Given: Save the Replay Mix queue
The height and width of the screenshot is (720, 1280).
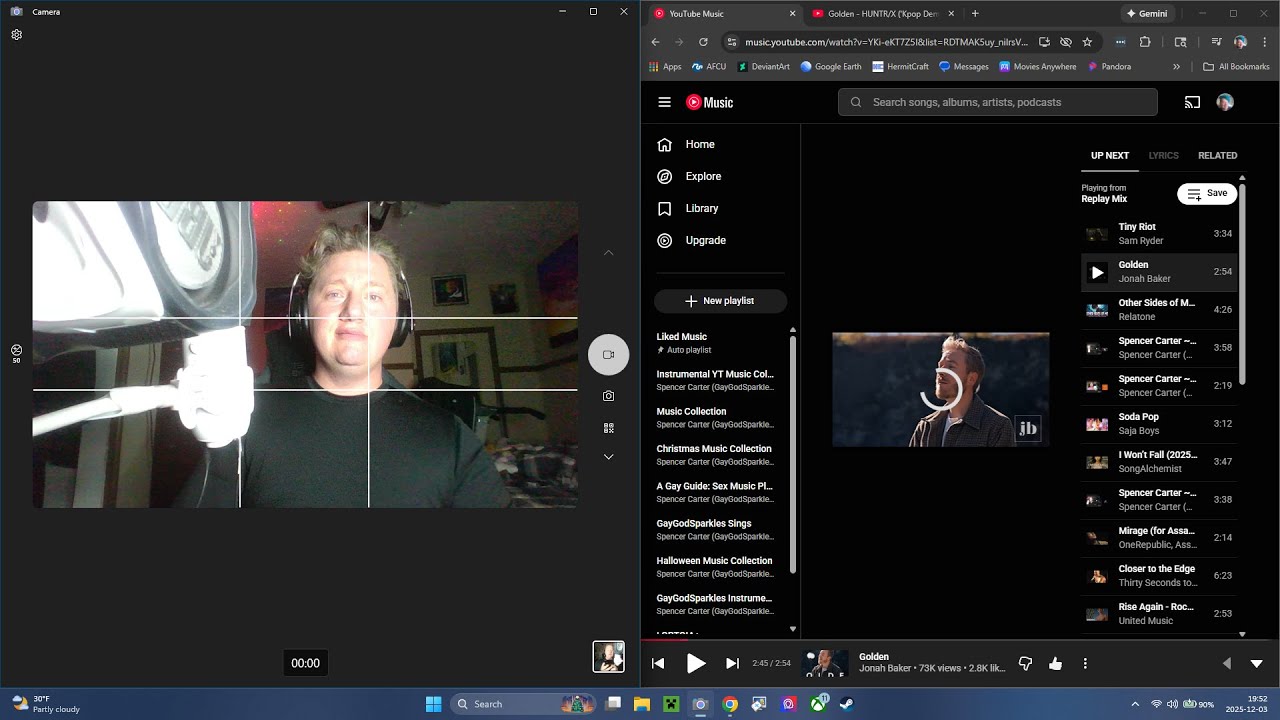Looking at the screenshot, I should pos(1207,194).
